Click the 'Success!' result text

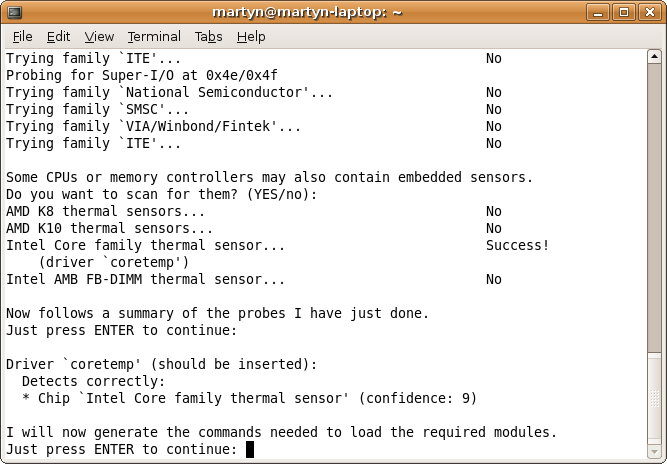518,245
